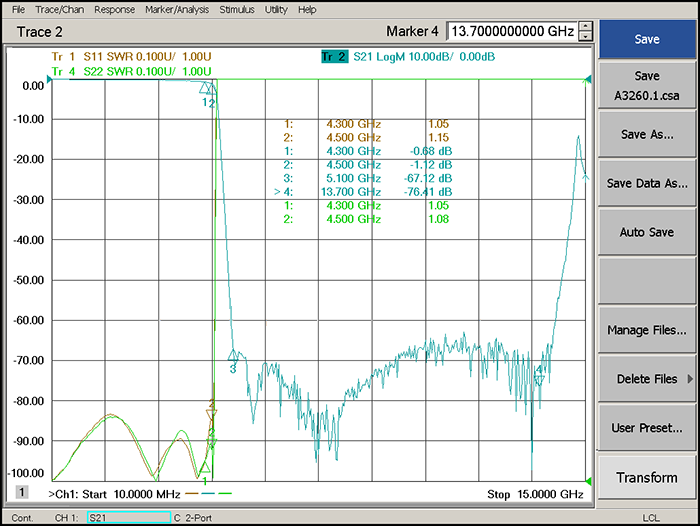This screenshot has height=526, width=700.
Task: Click the Auto Save softkey
Action: [x=647, y=232]
